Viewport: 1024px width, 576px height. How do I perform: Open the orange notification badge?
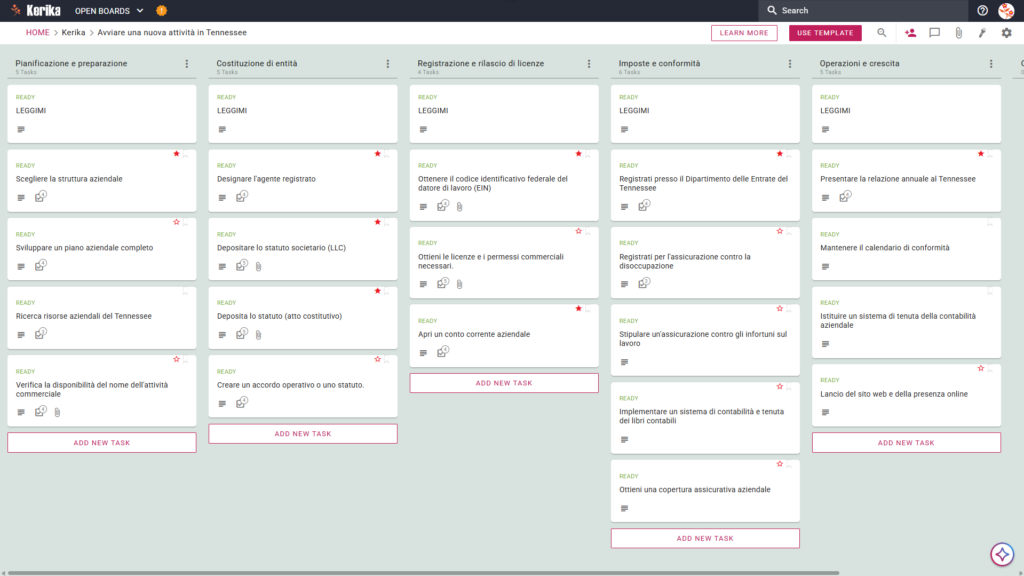(x=161, y=10)
